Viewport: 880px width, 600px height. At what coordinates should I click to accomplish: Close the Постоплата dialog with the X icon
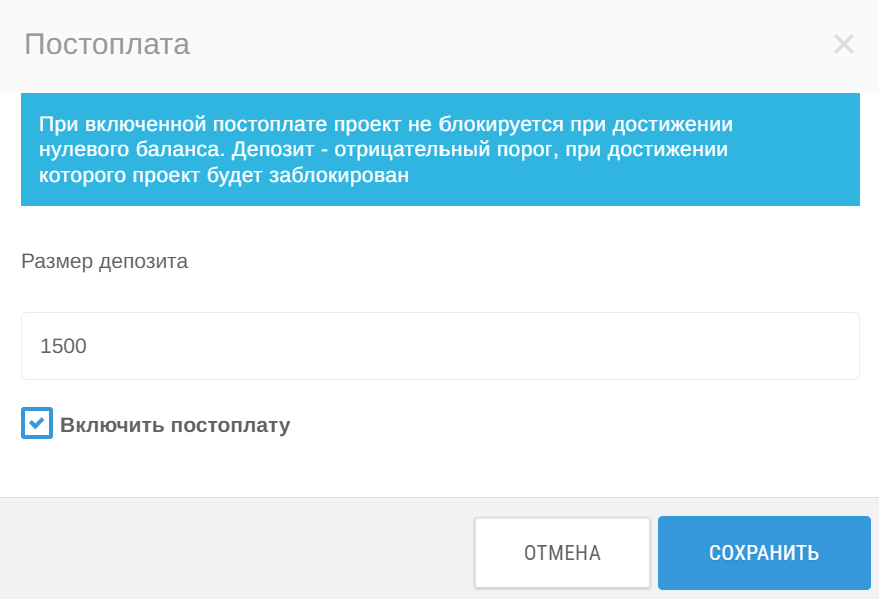click(843, 44)
